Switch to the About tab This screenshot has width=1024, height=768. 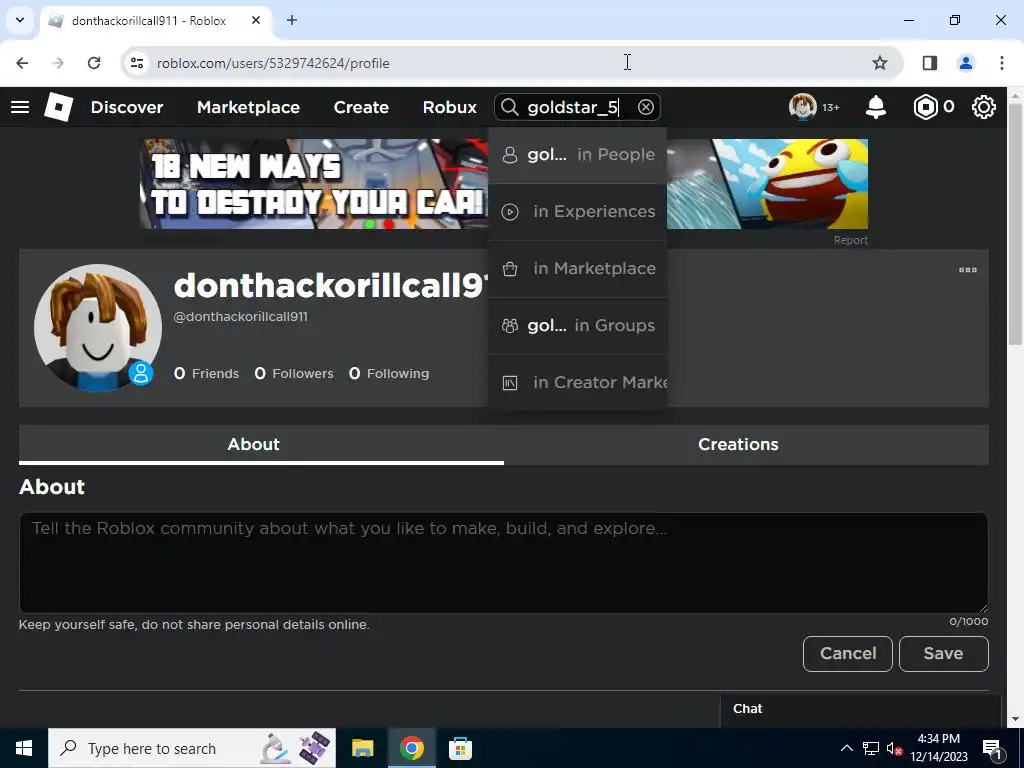click(261, 445)
